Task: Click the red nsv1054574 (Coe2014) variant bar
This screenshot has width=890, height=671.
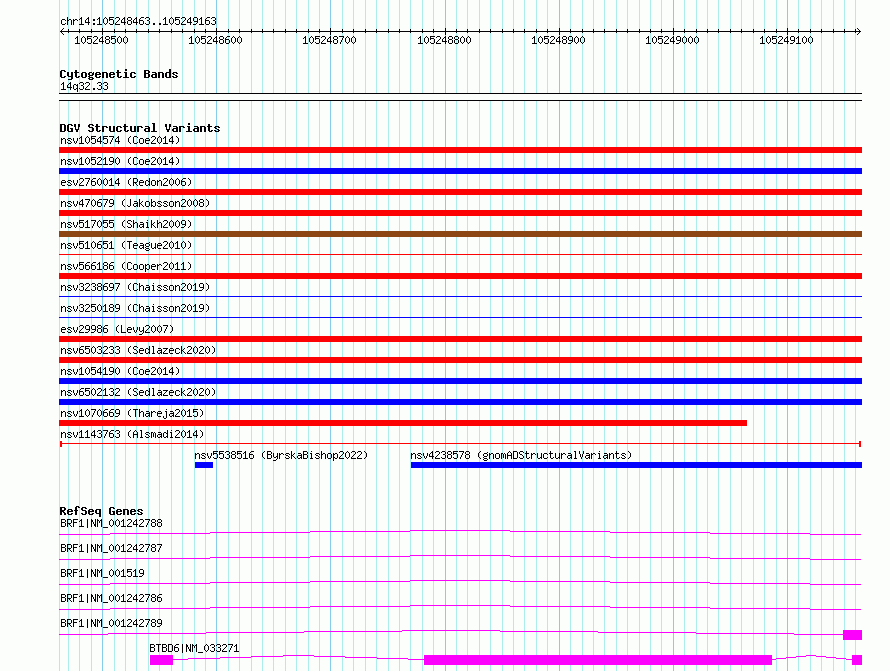Action: (x=460, y=150)
